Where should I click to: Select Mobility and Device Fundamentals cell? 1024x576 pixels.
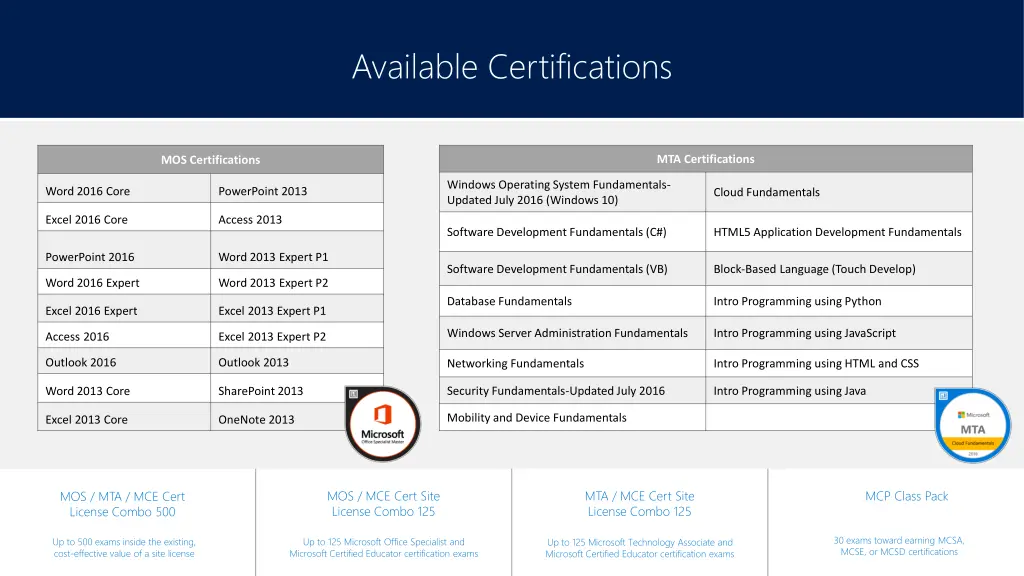(x=572, y=417)
